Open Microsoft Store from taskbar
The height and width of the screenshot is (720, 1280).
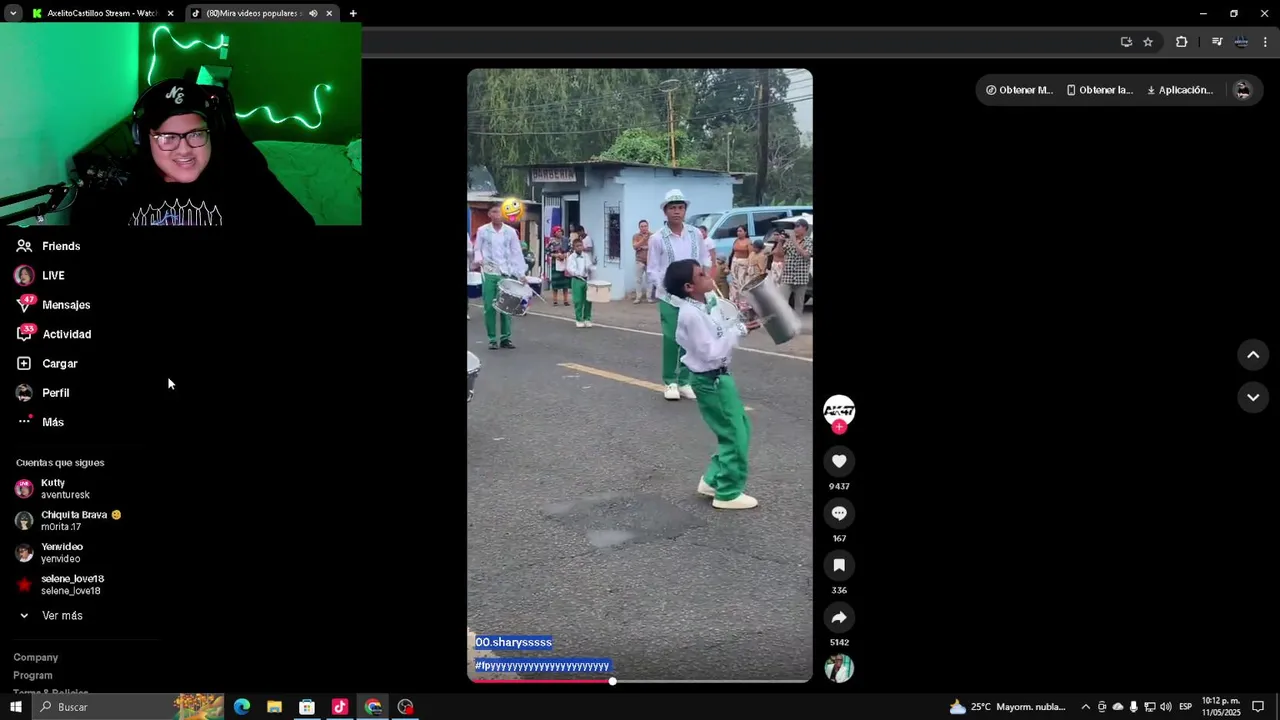click(x=307, y=707)
